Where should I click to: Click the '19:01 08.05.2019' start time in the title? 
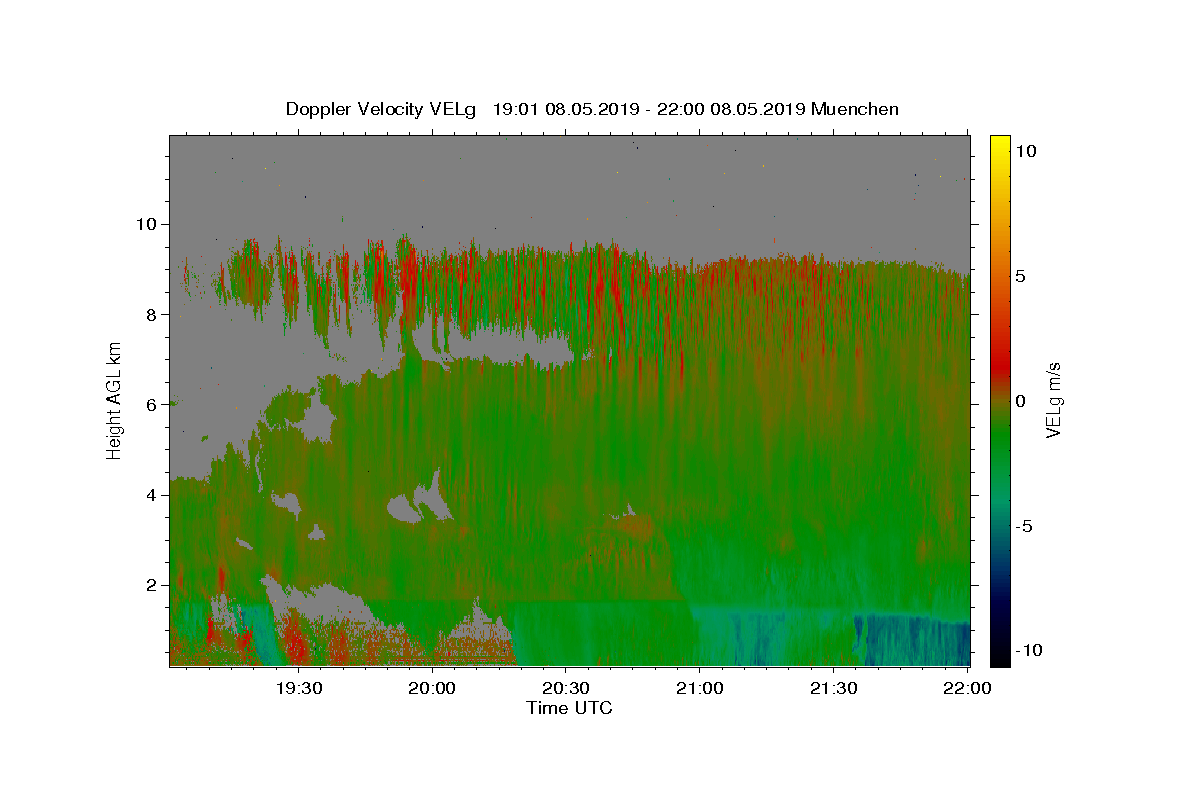click(x=564, y=109)
